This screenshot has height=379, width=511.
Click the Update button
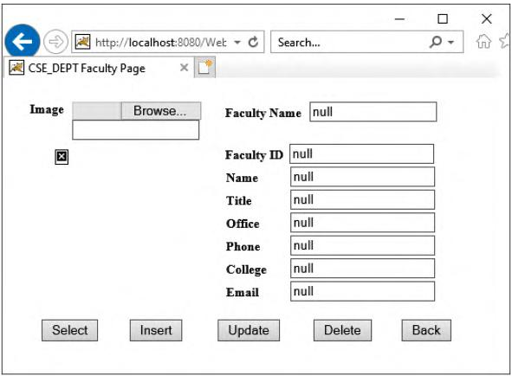pos(249,330)
